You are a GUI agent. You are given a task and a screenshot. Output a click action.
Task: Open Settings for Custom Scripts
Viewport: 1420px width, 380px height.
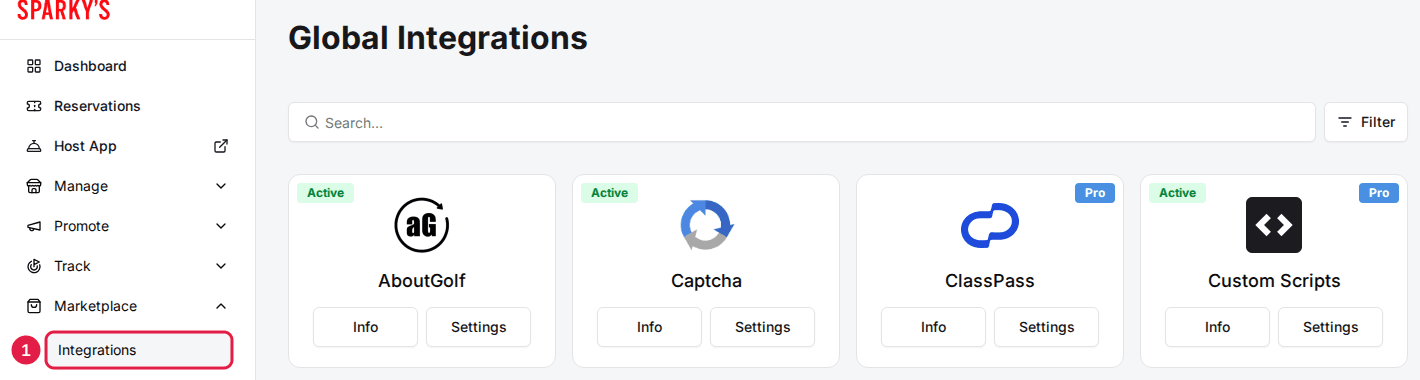pos(1330,327)
